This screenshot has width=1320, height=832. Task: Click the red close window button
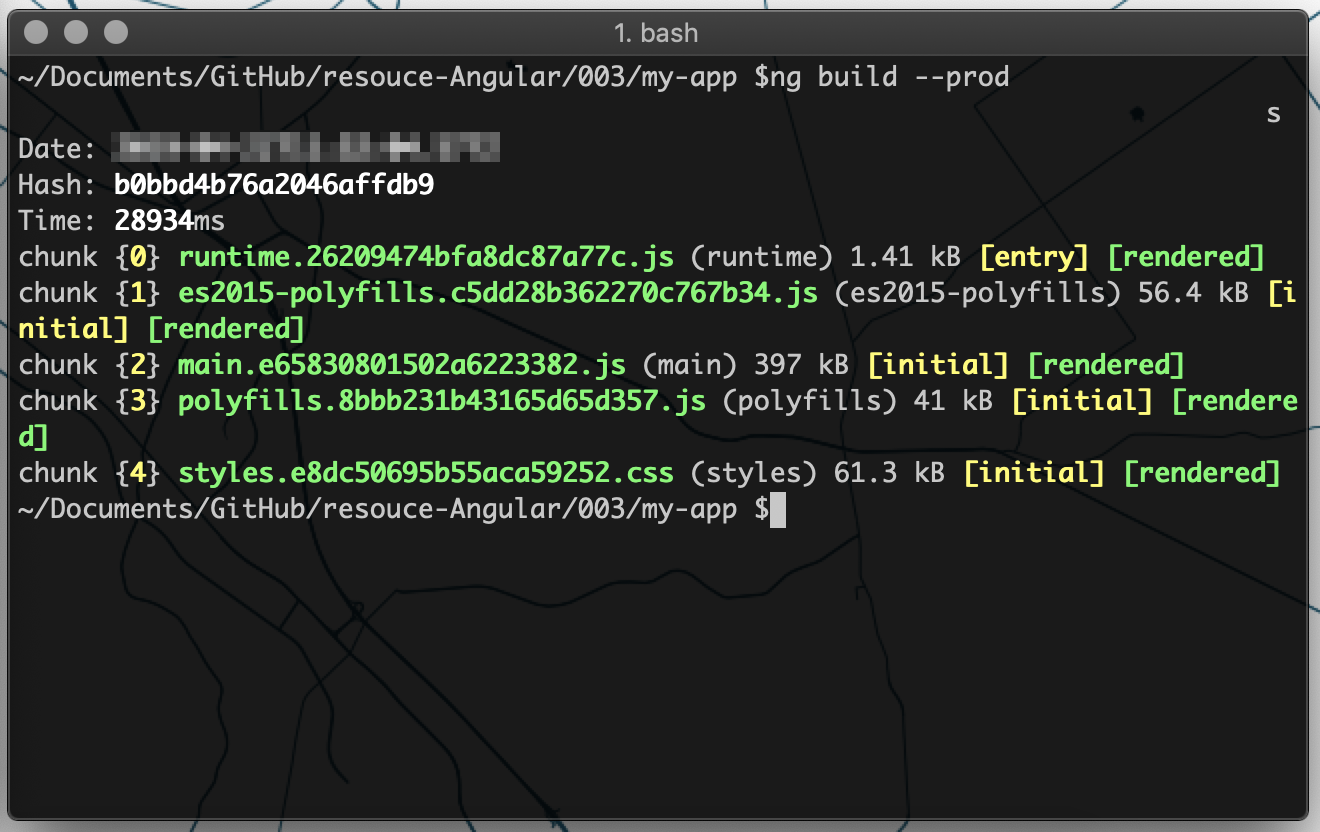pyautogui.click(x=36, y=32)
